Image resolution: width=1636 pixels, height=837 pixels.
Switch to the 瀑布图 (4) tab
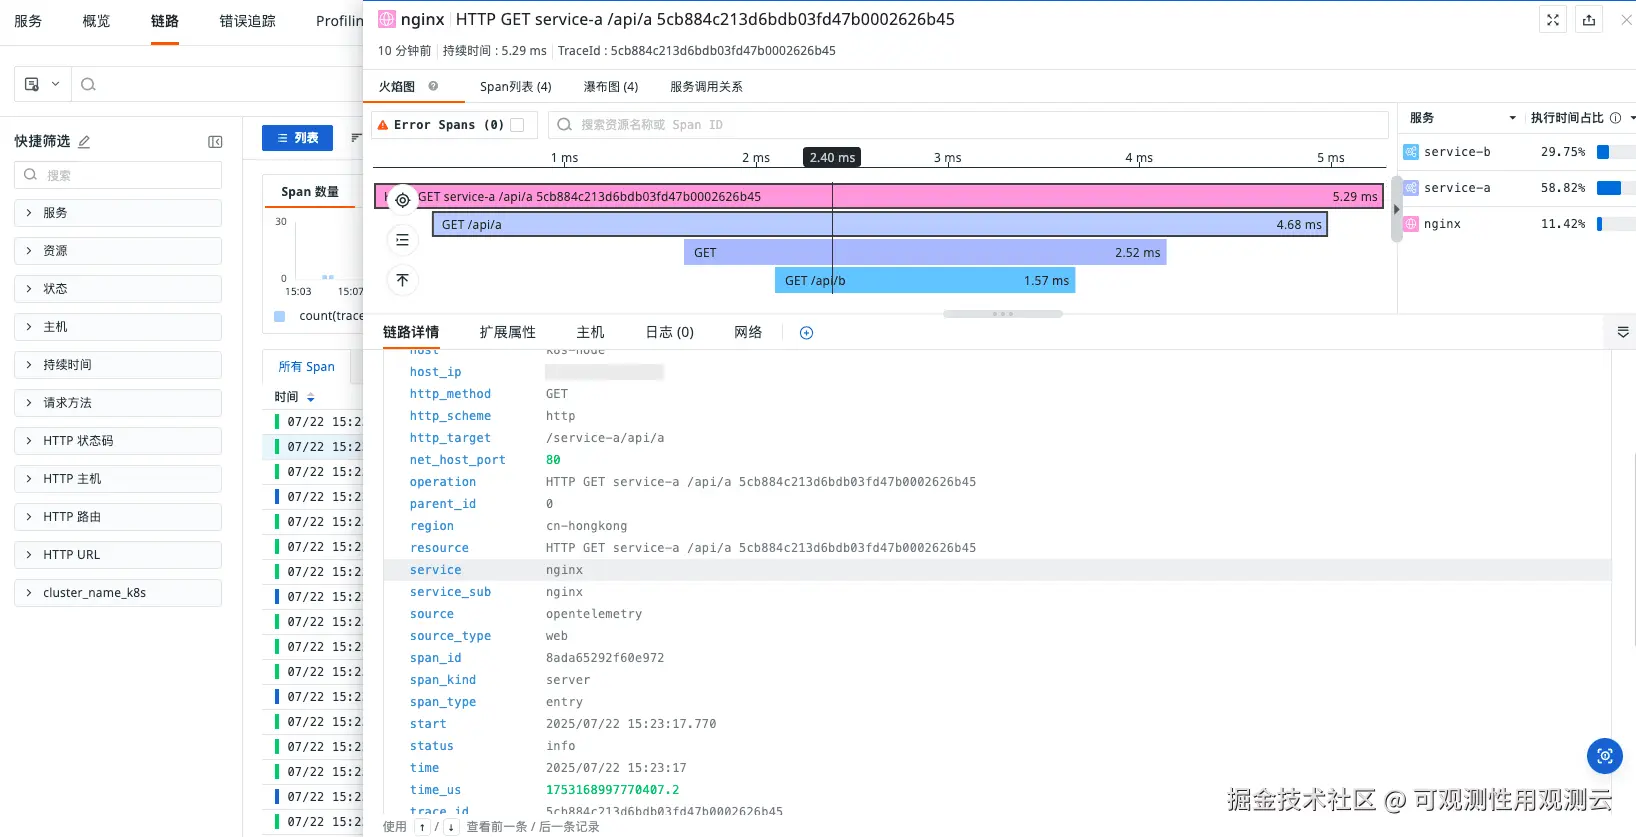tap(611, 87)
